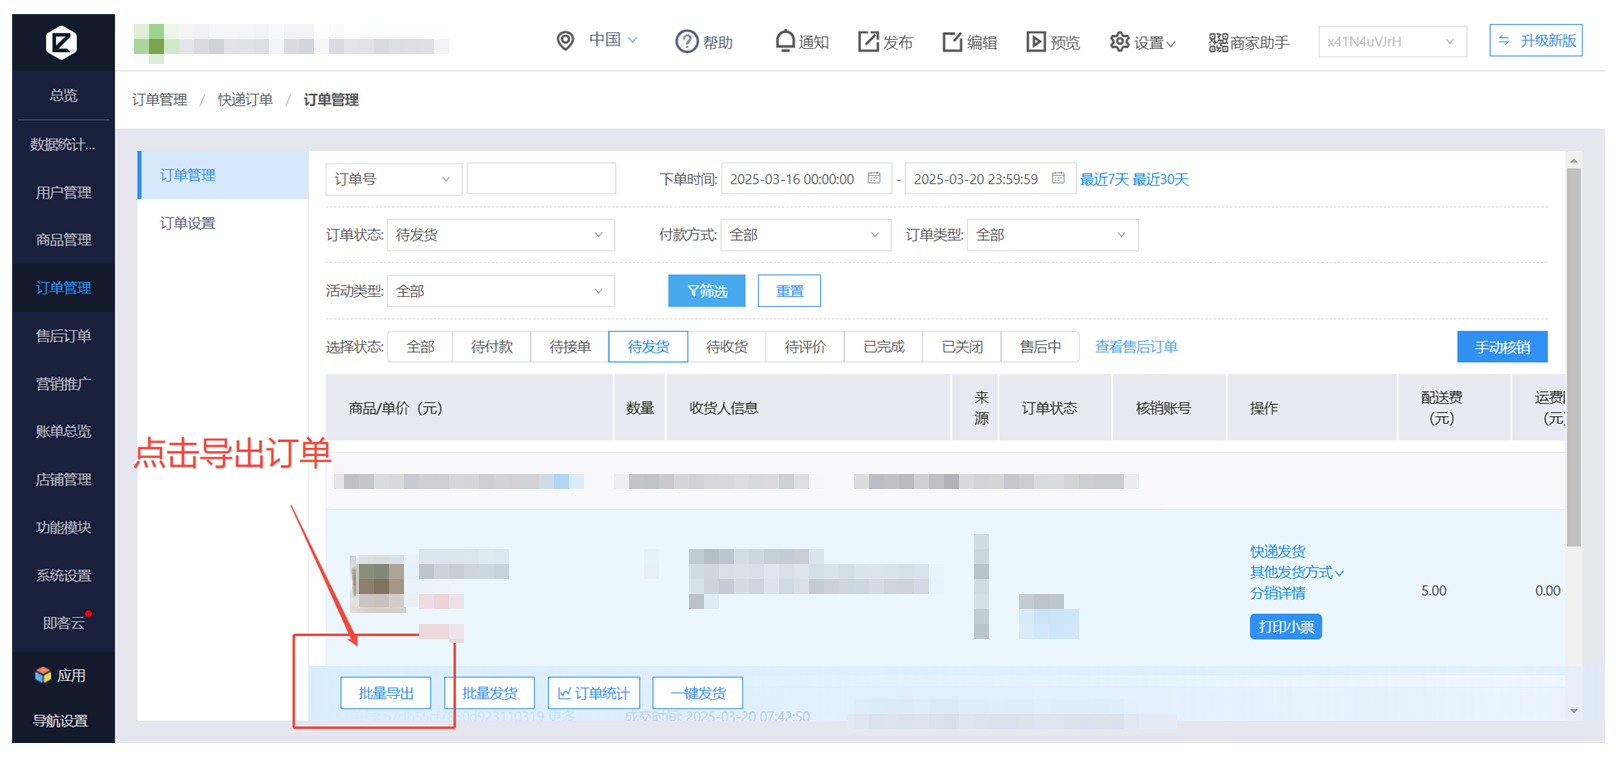Open the 付款方式 dropdown

(806, 235)
